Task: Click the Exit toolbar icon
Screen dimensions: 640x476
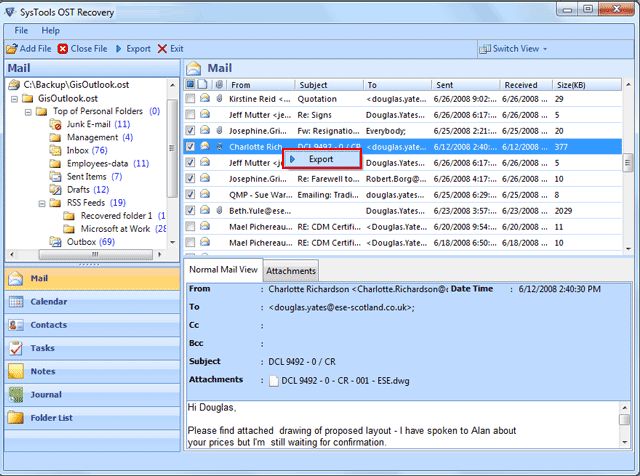Action: (162, 48)
